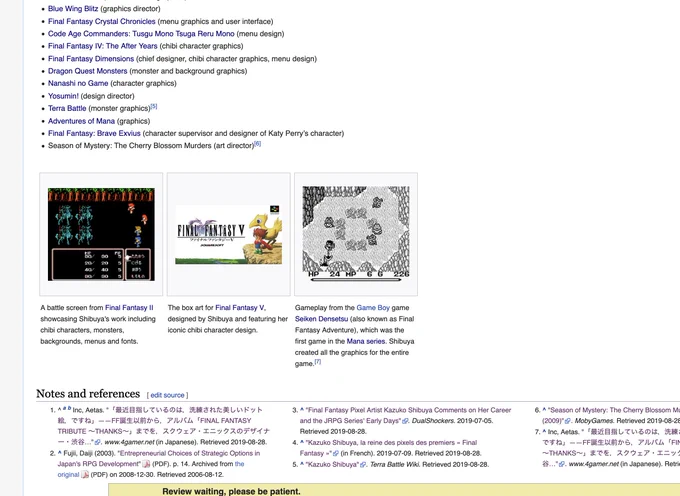Open Code Age Commanders link
Image resolution: width=680 pixels, height=496 pixels.
click(141, 34)
